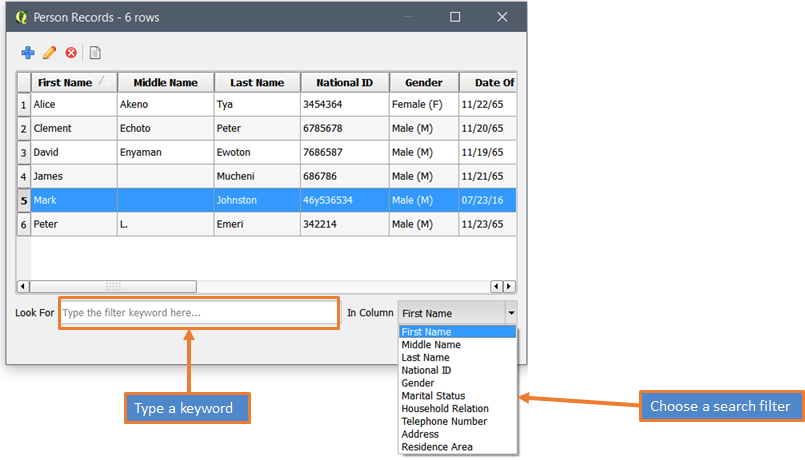Click the Gender cell for David

pos(423,153)
